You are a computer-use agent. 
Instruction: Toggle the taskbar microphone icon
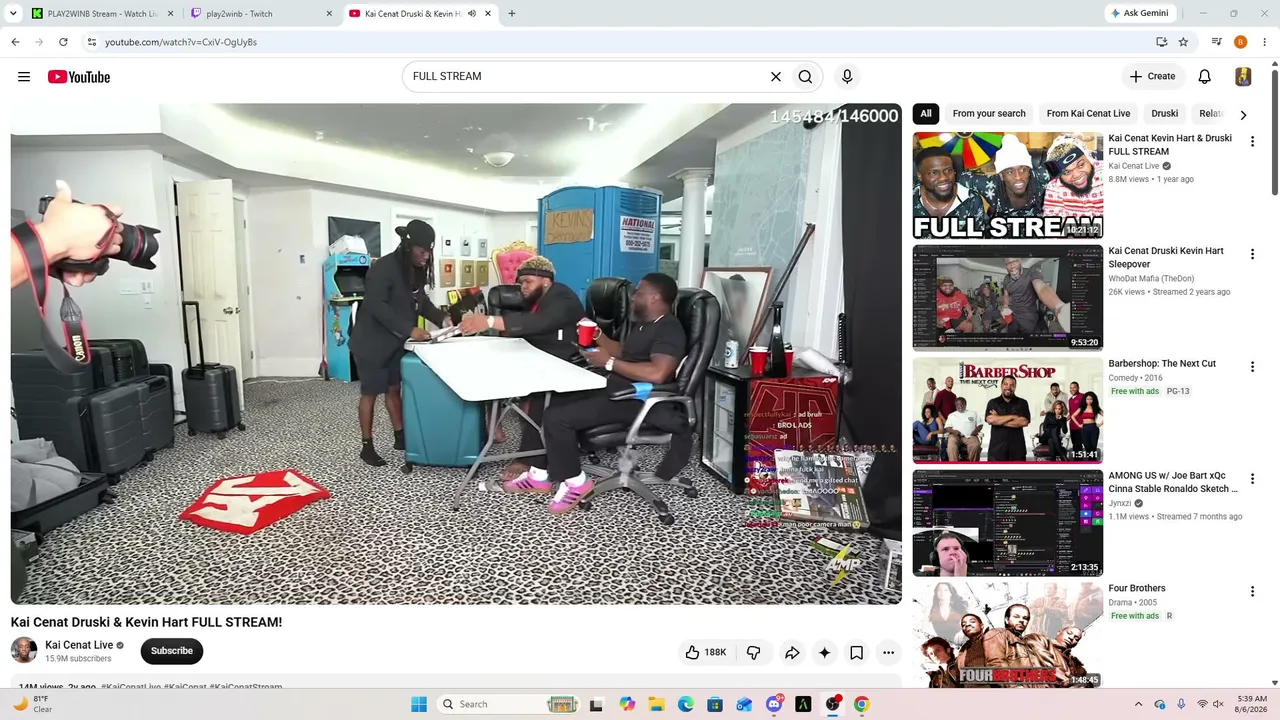(1181, 704)
